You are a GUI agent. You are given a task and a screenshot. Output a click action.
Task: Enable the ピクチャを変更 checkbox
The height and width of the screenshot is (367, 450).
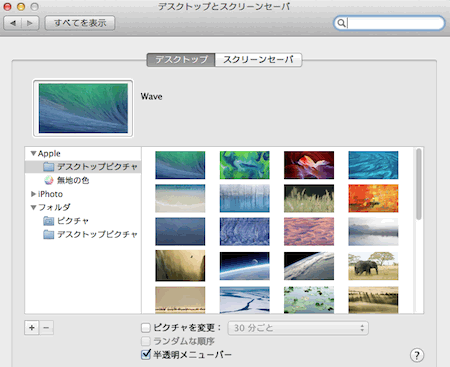tap(146, 328)
